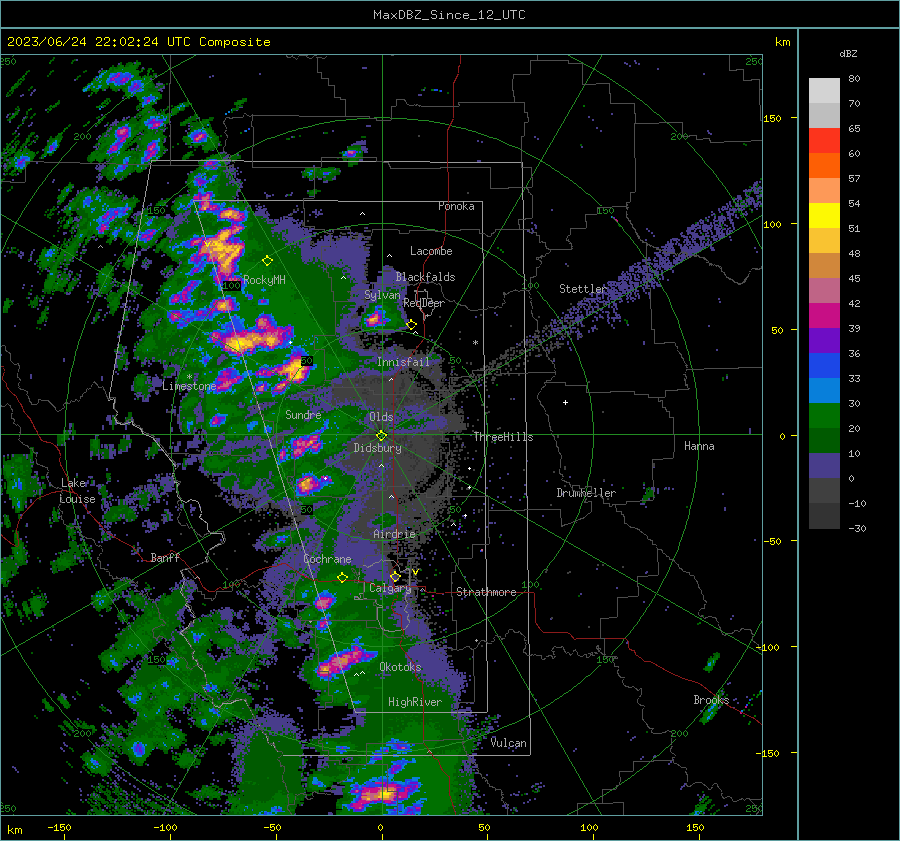Image resolution: width=900 pixels, height=841 pixels.
Task: Click the 80 dBZ value in the legend
Action: coord(854,79)
